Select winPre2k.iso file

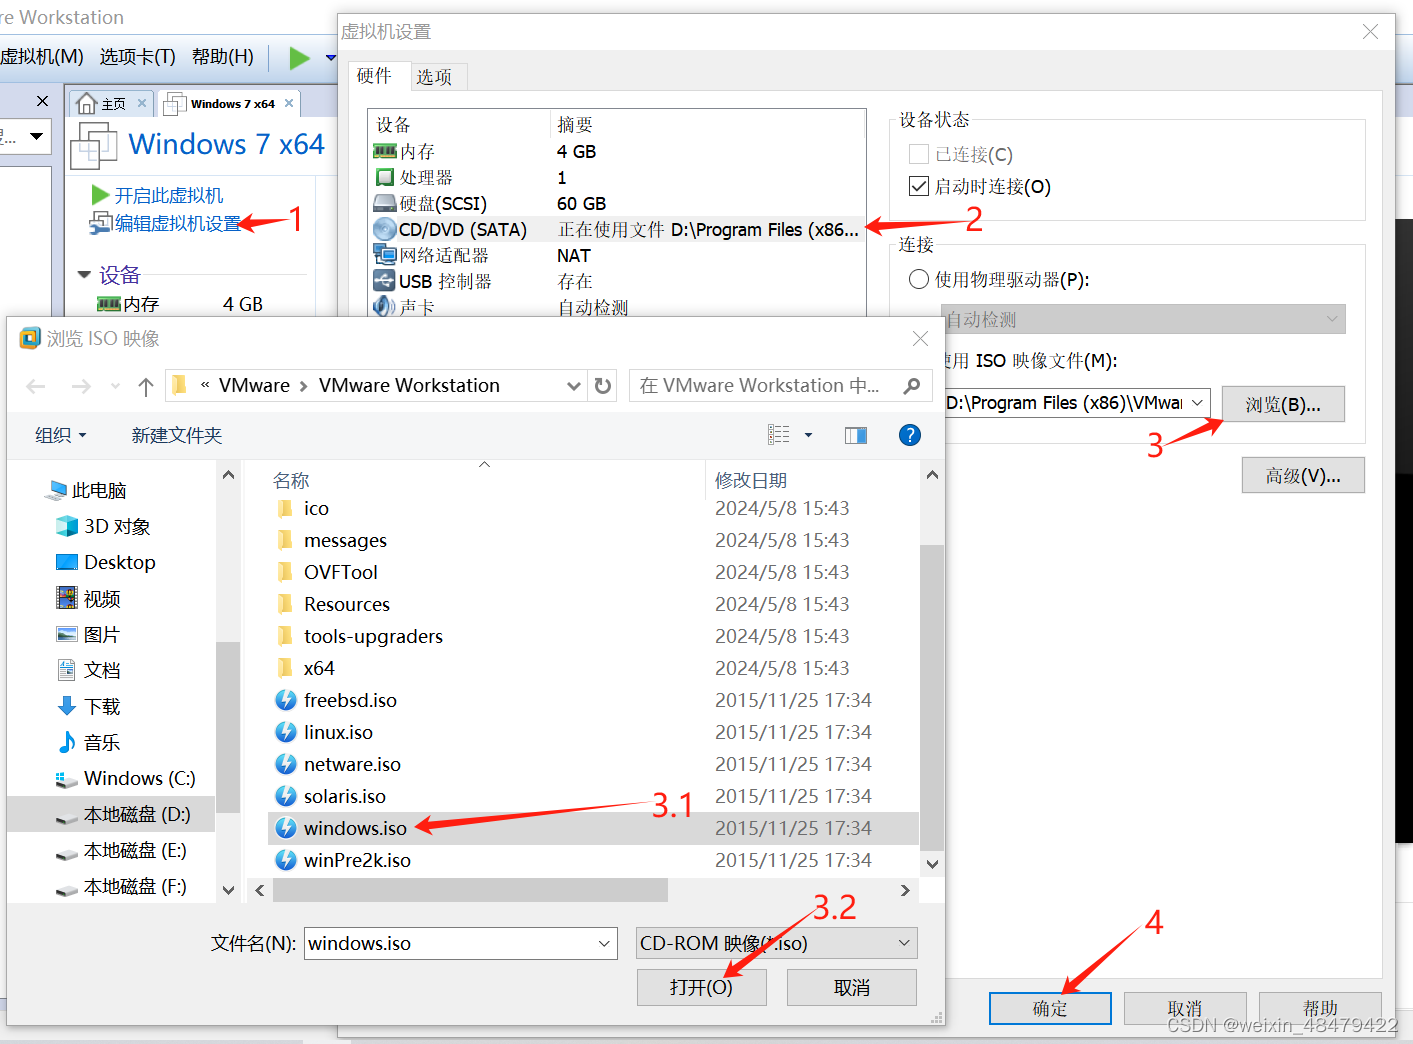(x=357, y=860)
